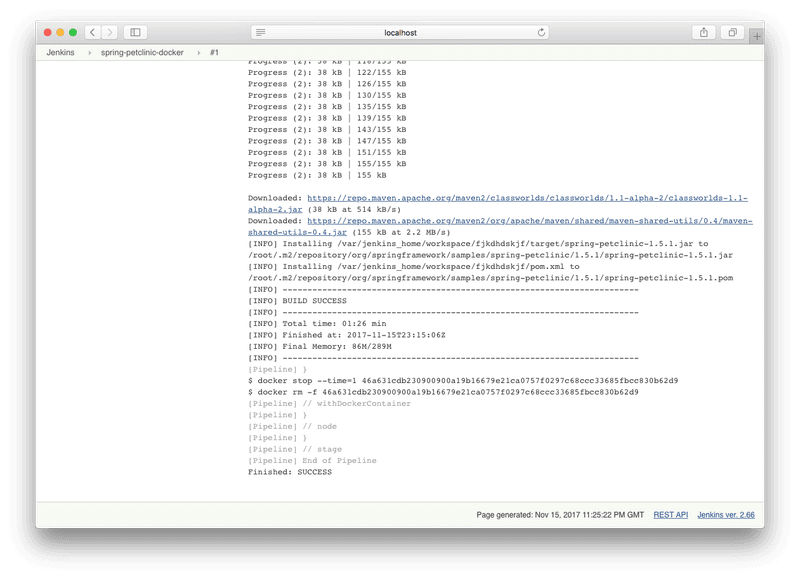Viewport: 800px width, 579px height.
Task: Open the Share button in toolbar
Action: pos(704,32)
